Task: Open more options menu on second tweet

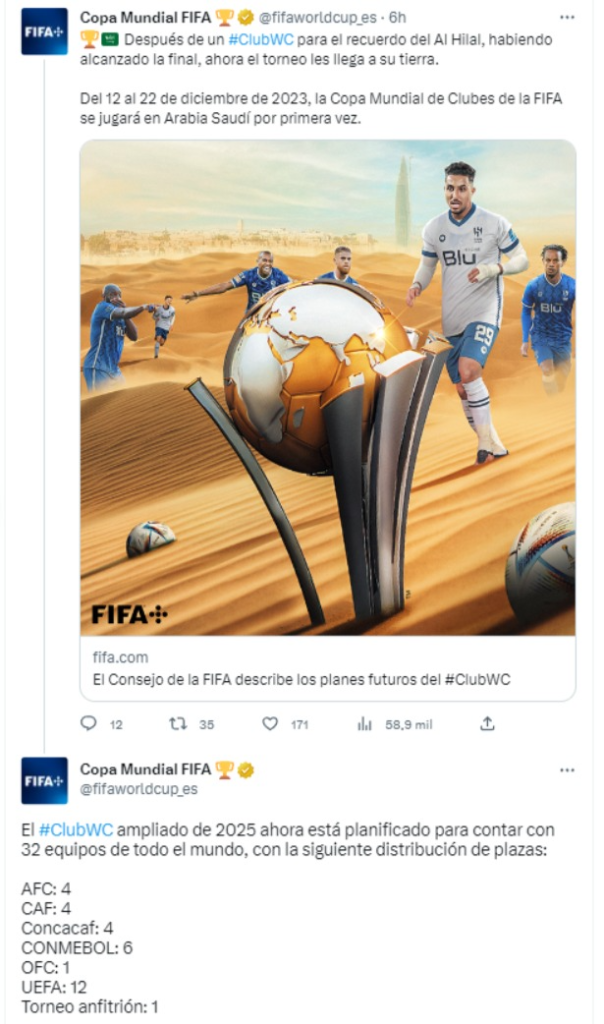Action: pos(567,769)
